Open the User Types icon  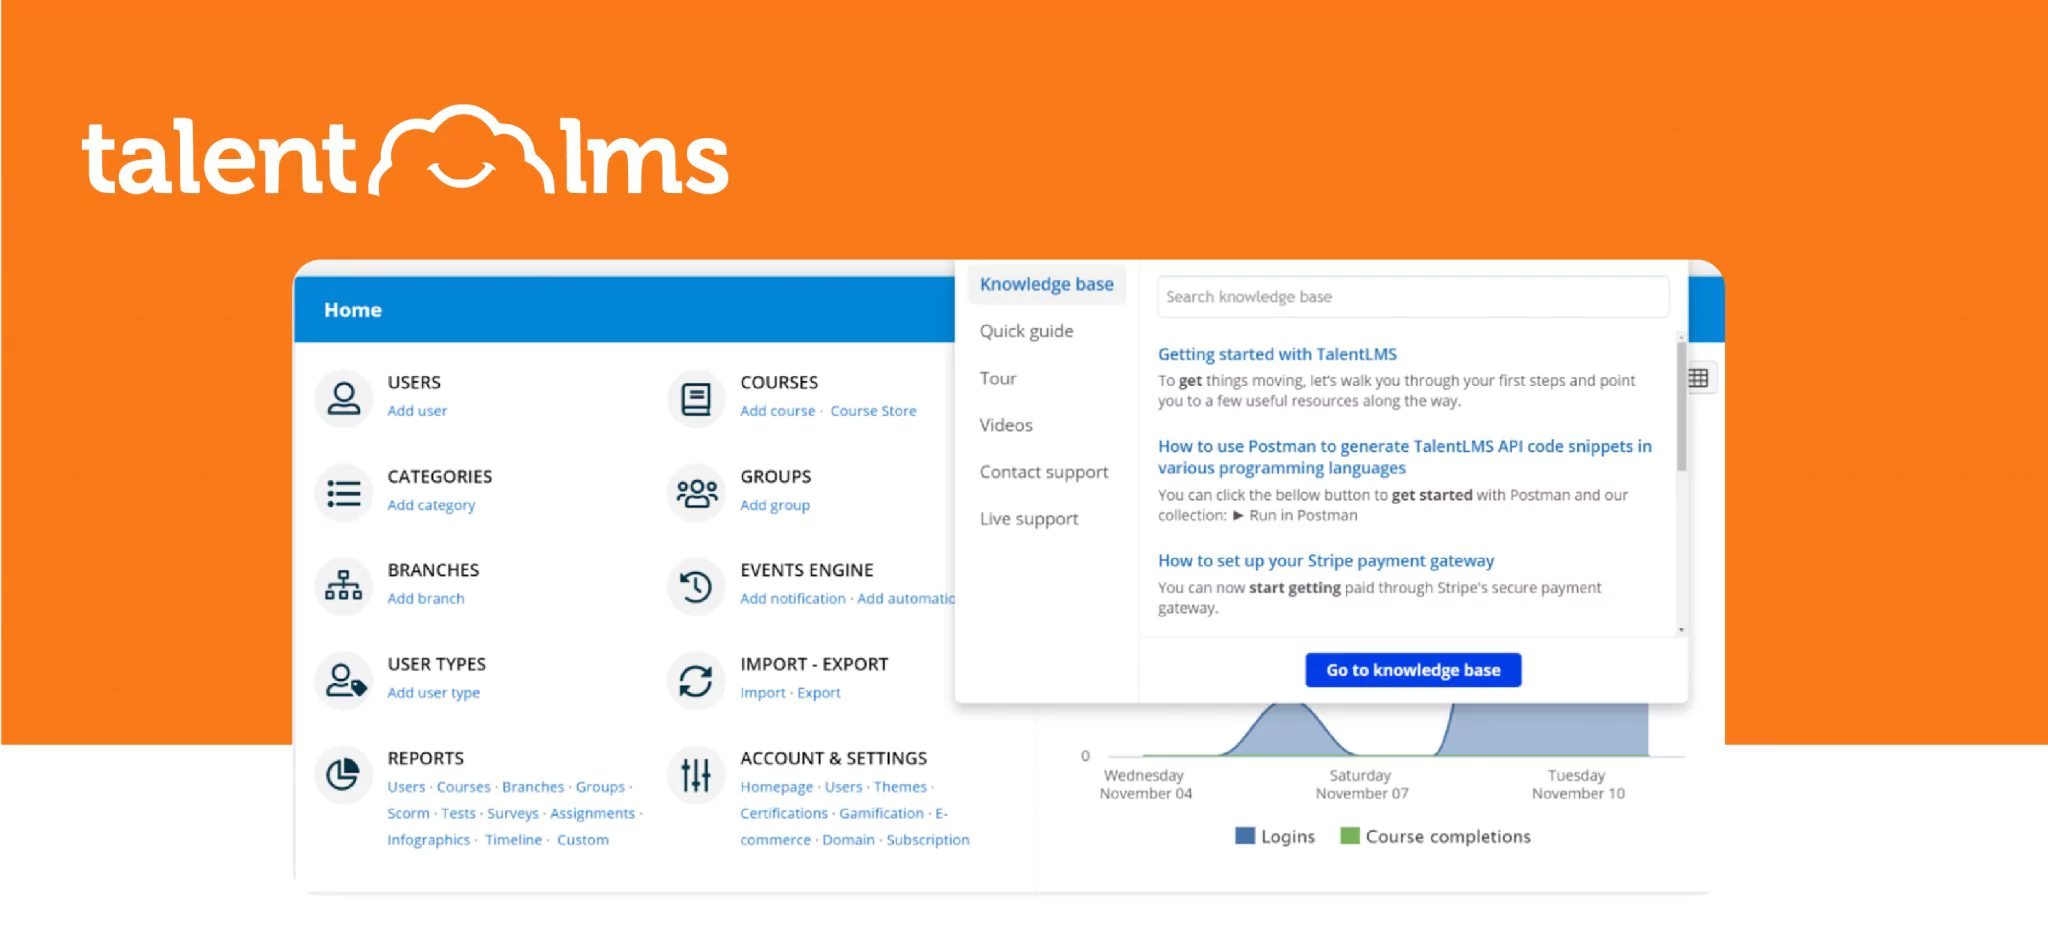click(343, 680)
